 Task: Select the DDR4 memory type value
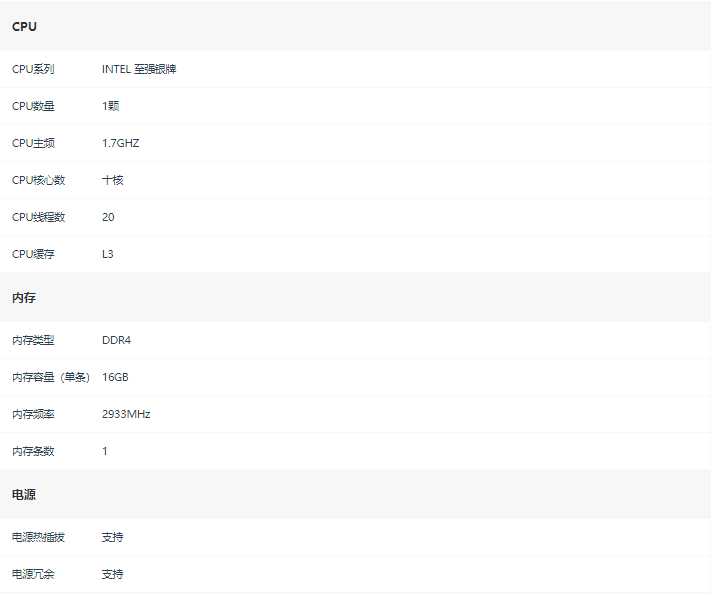pyautogui.click(x=116, y=340)
